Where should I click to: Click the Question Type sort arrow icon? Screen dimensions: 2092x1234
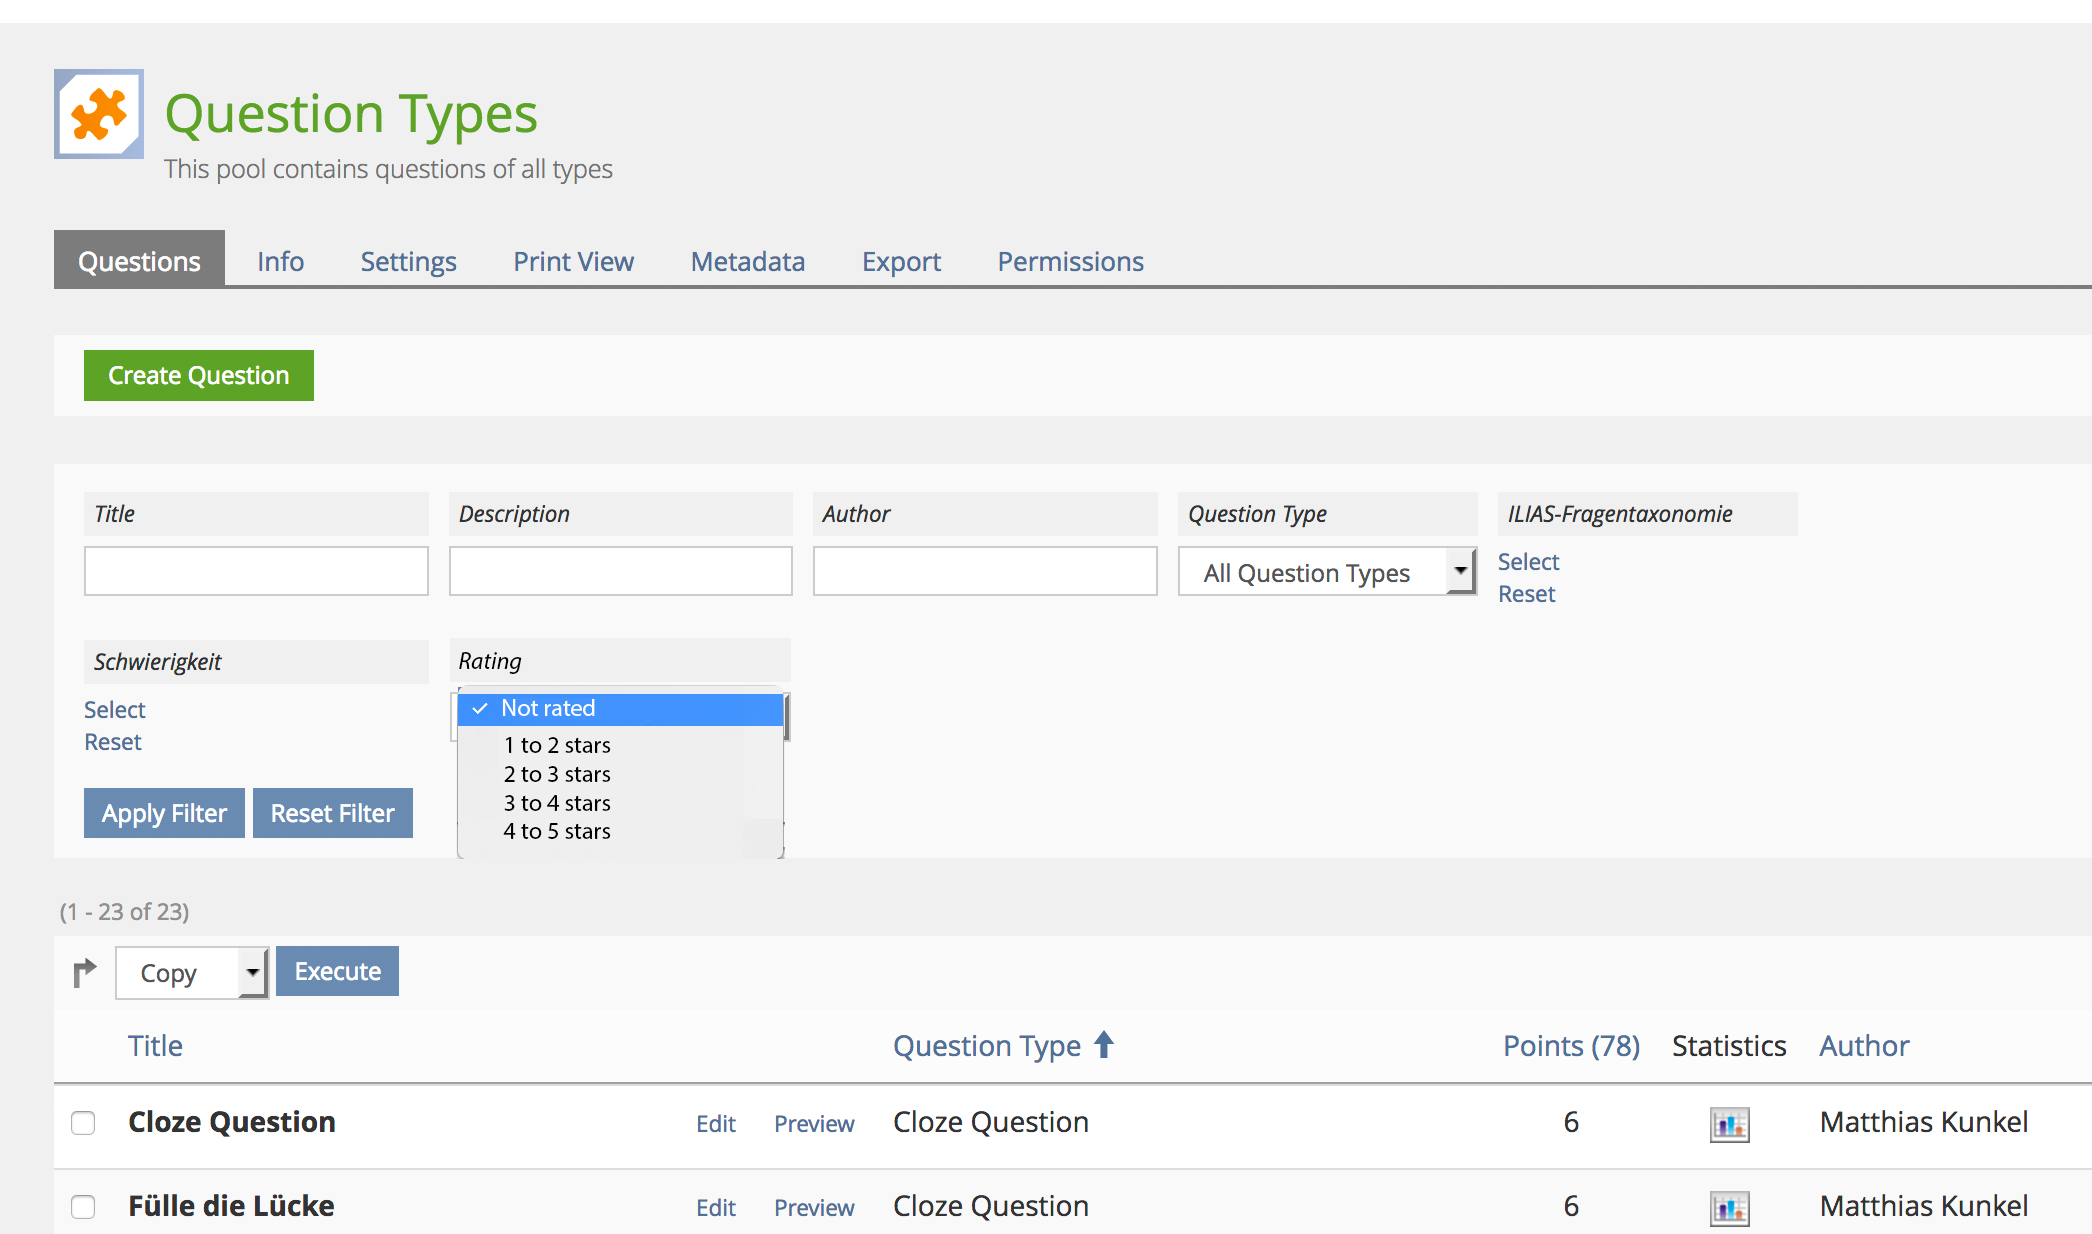(x=1104, y=1045)
